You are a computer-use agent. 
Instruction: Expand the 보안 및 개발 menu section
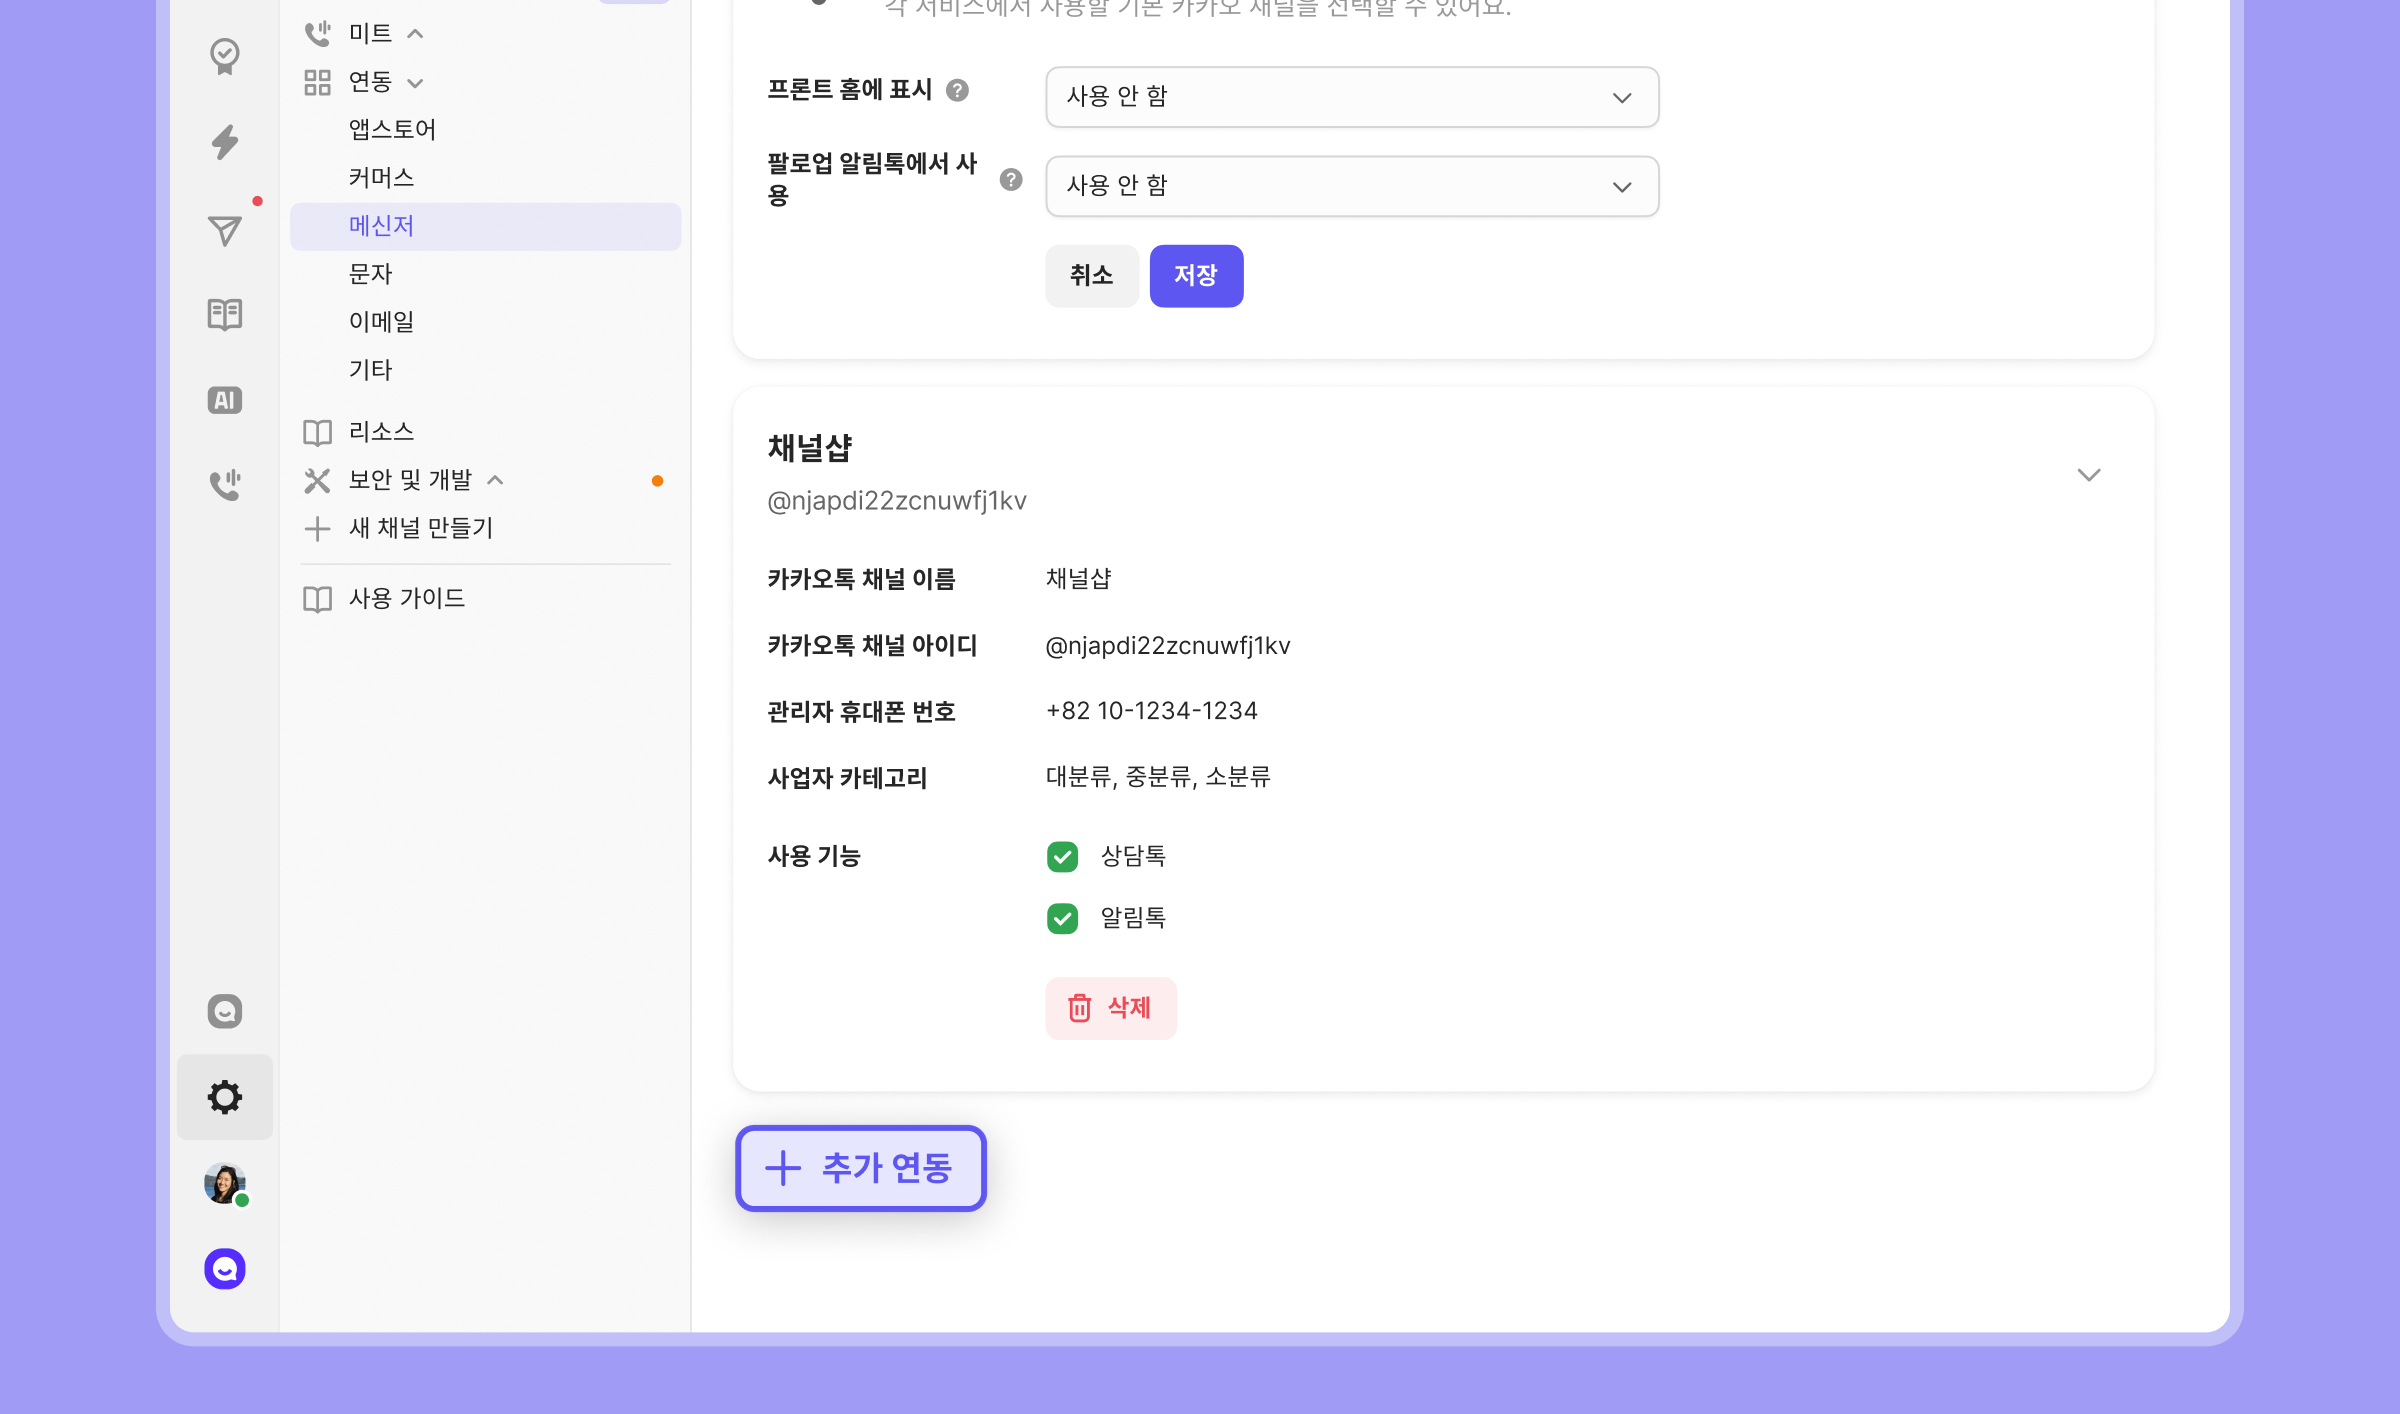point(410,480)
